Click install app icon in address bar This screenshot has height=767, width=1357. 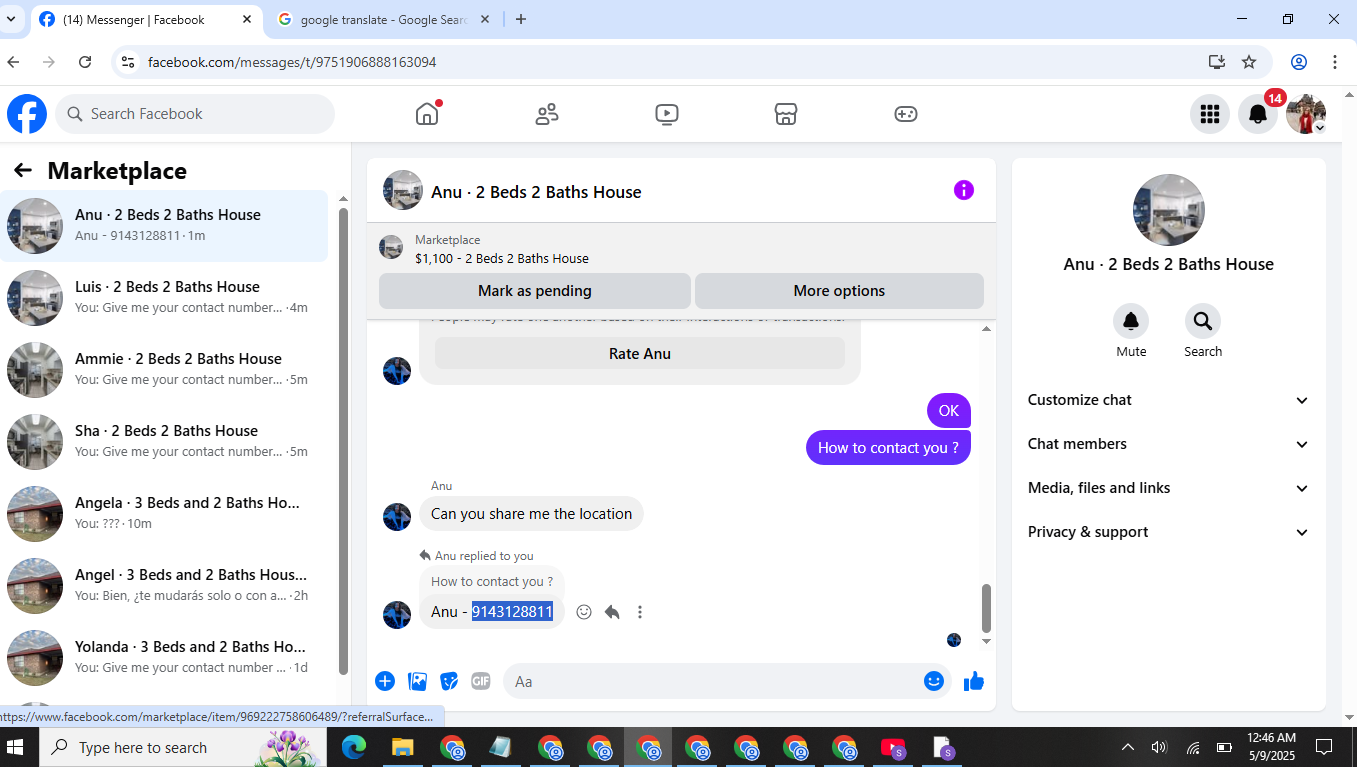1217,62
